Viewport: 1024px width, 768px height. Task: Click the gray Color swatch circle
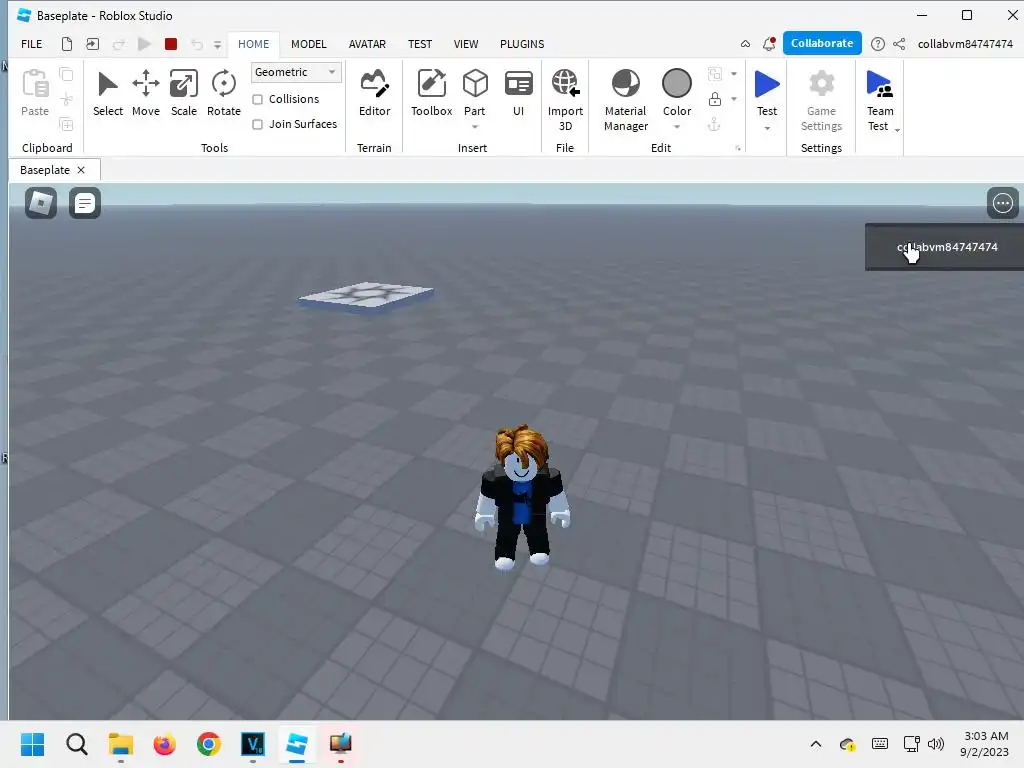coord(677,84)
